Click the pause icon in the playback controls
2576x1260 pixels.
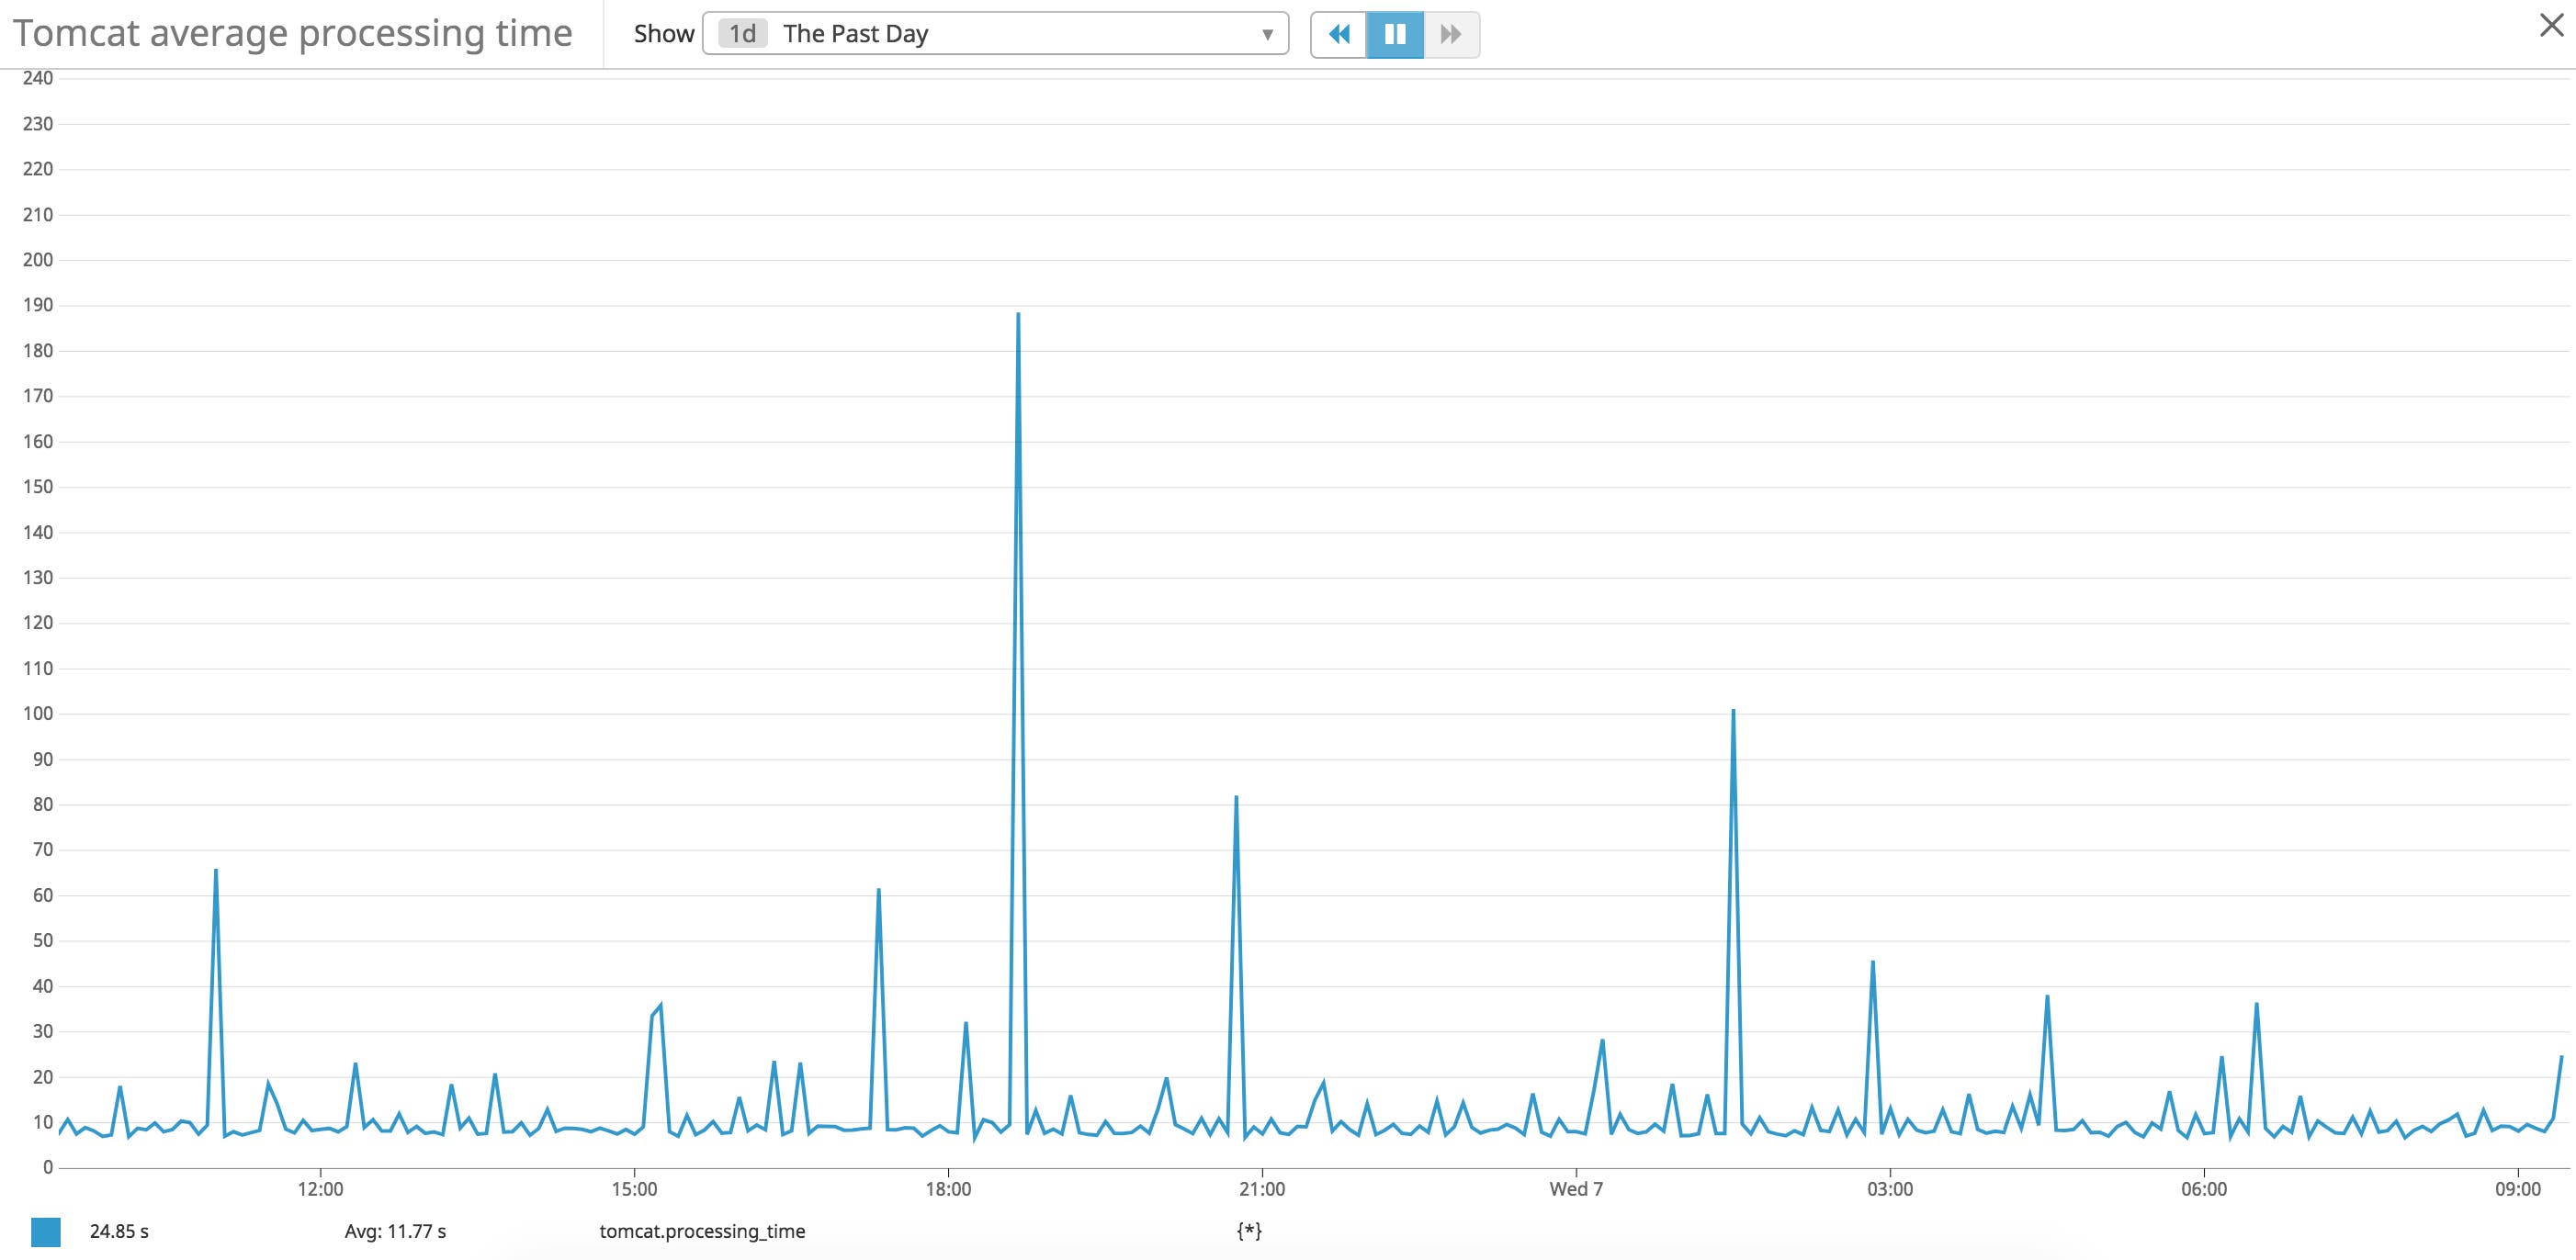tap(1395, 34)
